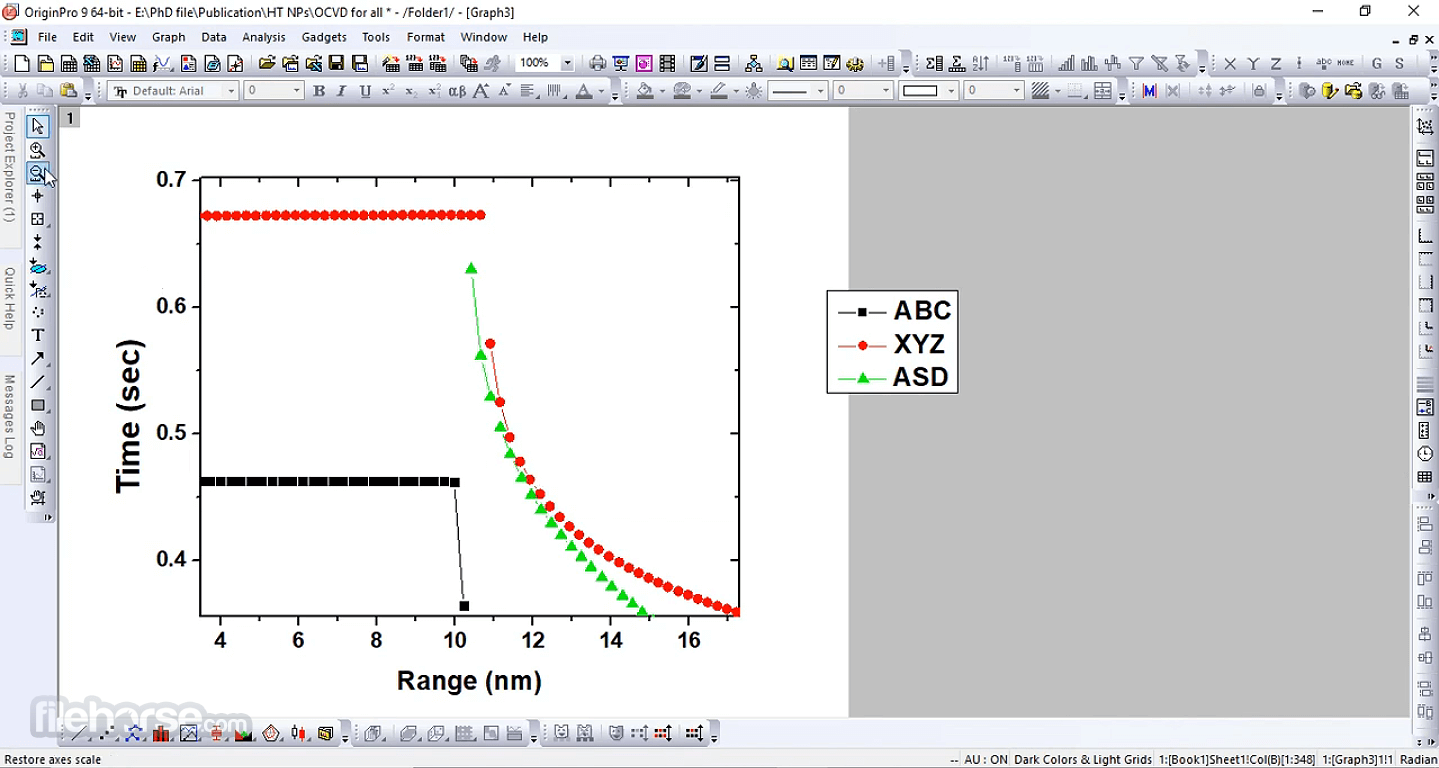Select the Pan hand tool
Screen dimensions: 1439x768
pos(38,428)
